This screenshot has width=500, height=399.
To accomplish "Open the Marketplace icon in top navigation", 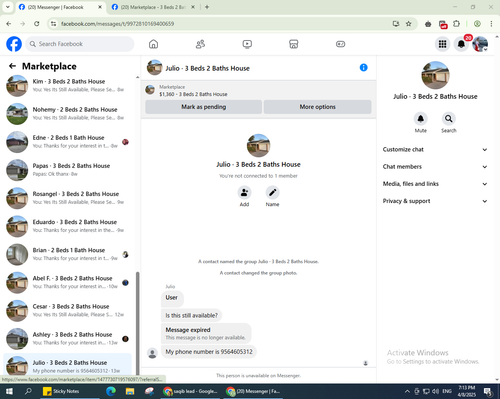I will (294, 44).
